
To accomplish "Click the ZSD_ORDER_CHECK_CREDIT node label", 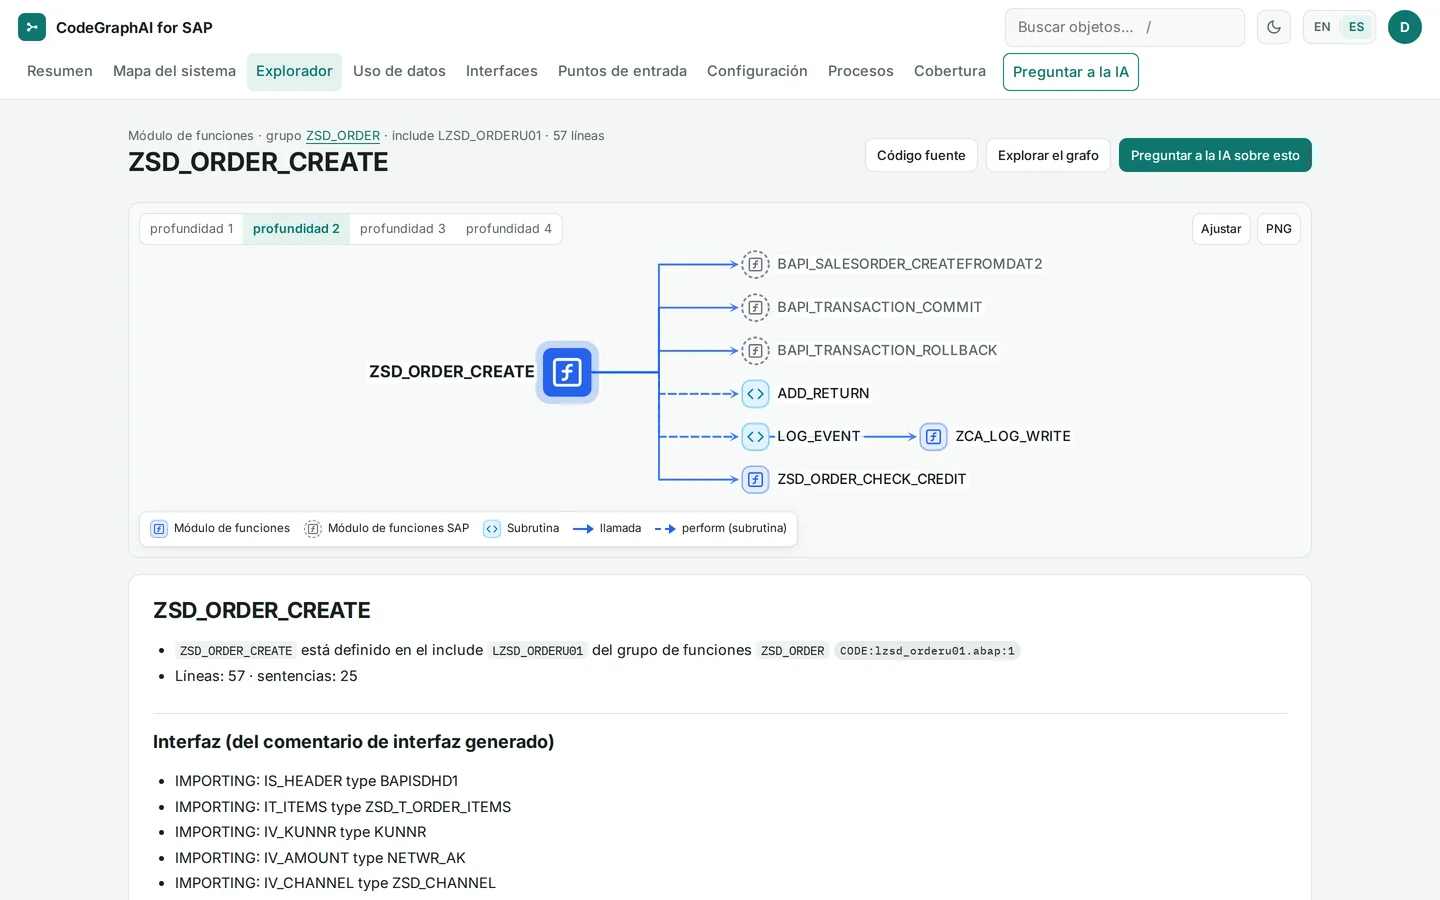I will click(872, 480).
